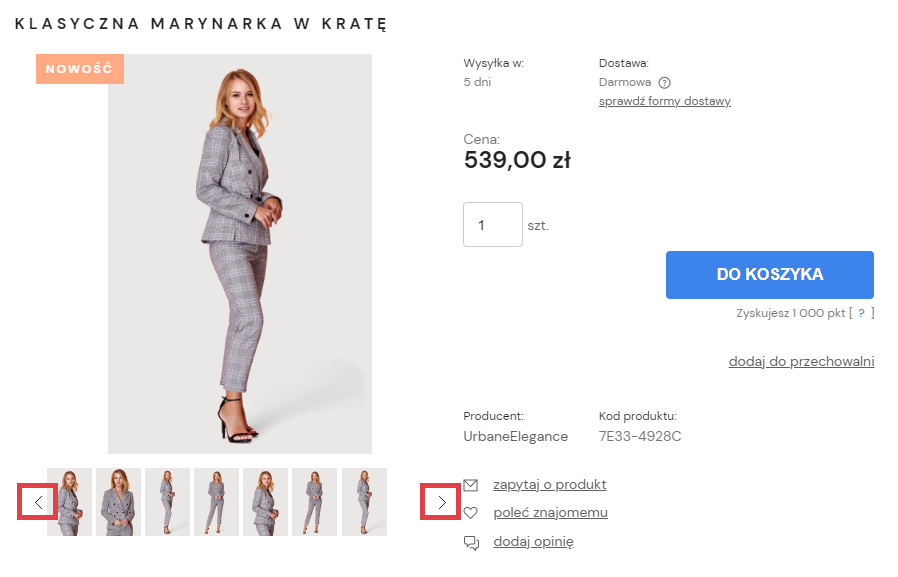Click the help icon next to Darmowa
898x577 pixels.
tap(664, 83)
